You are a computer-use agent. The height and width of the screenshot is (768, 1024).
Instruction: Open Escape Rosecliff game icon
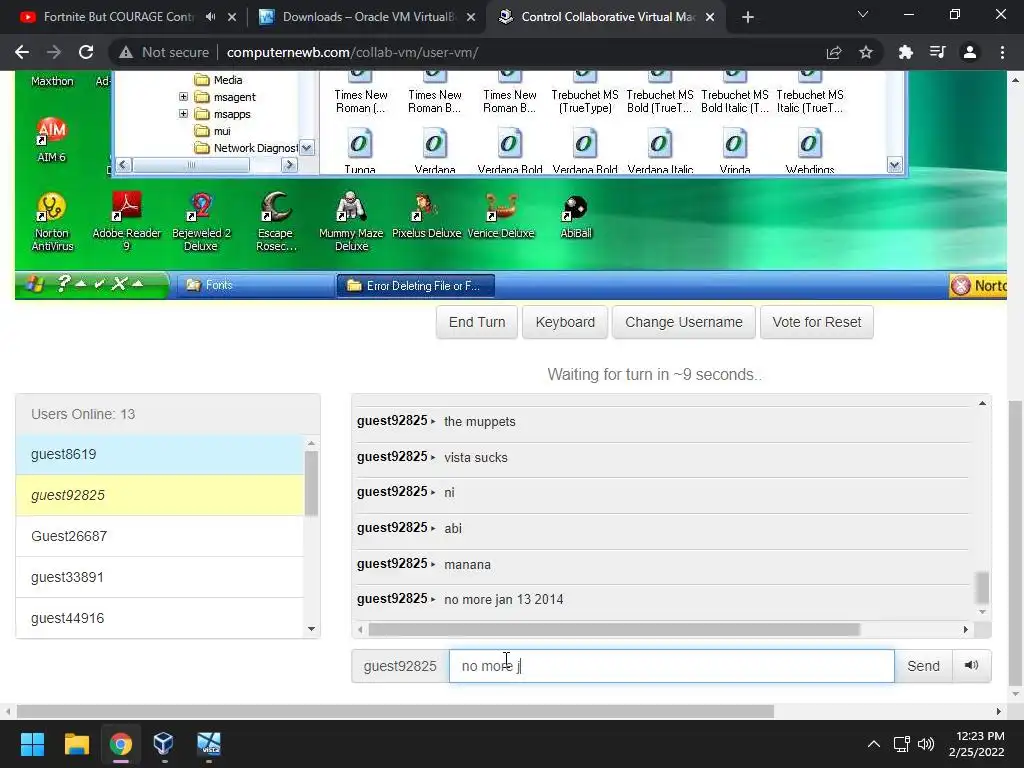click(276, 221)
